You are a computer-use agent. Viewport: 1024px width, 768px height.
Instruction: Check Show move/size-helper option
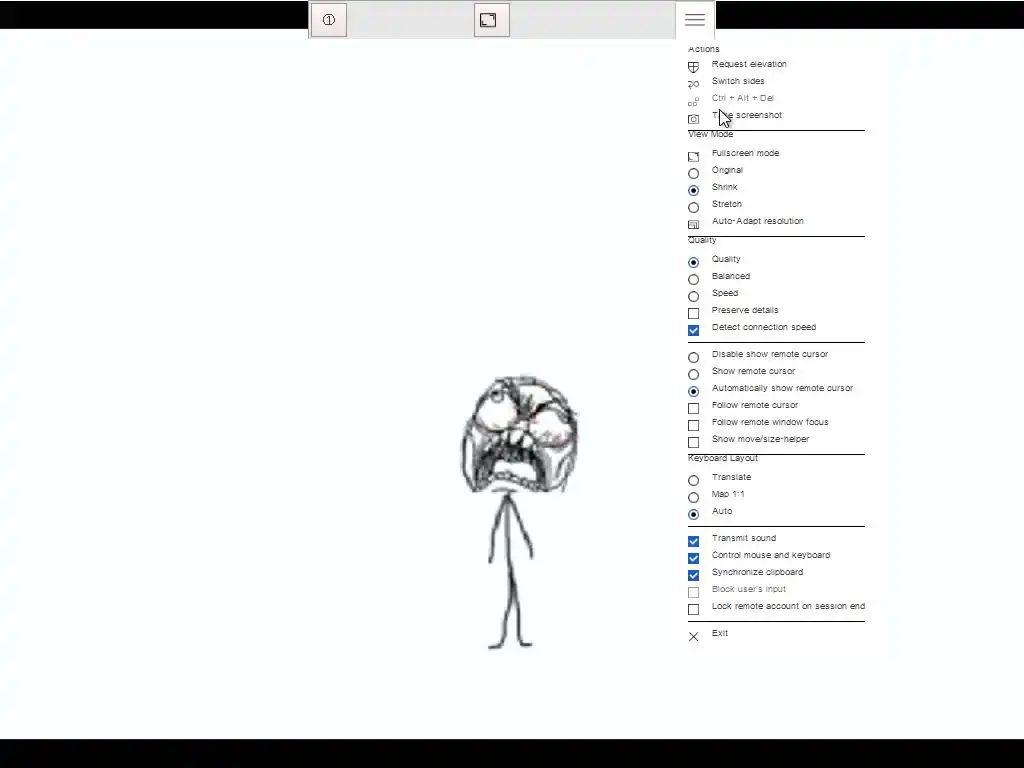[x=694, y=443]
